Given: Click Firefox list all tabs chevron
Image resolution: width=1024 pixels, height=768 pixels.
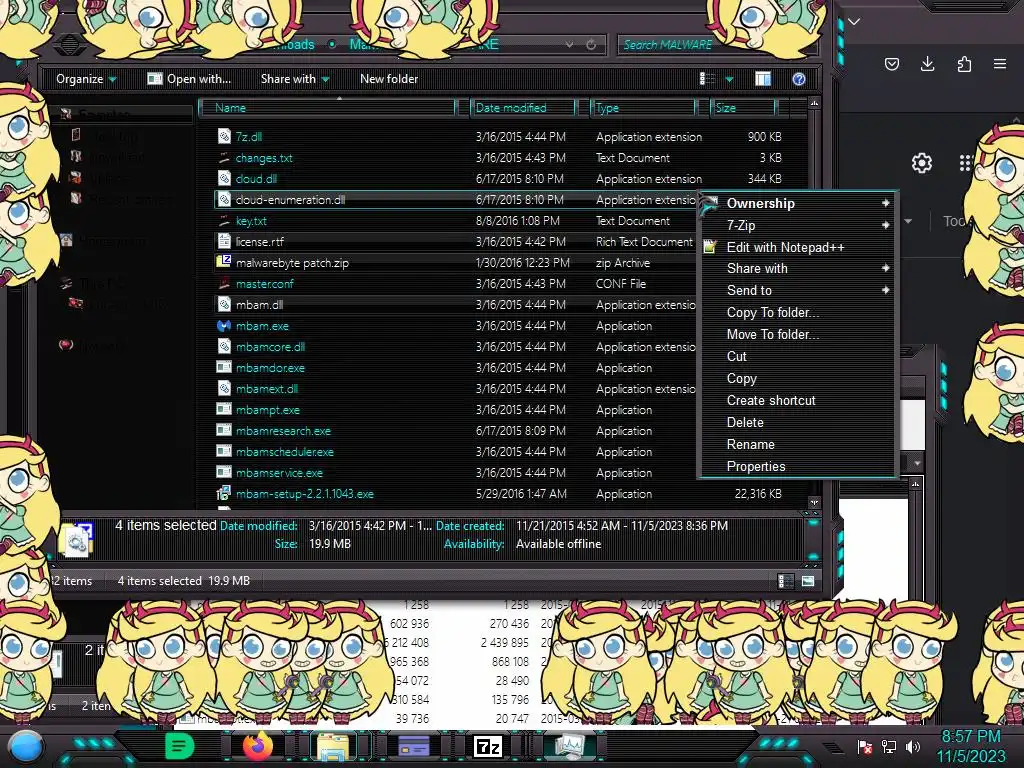Looking at the screenshot, I should [854, 22].
